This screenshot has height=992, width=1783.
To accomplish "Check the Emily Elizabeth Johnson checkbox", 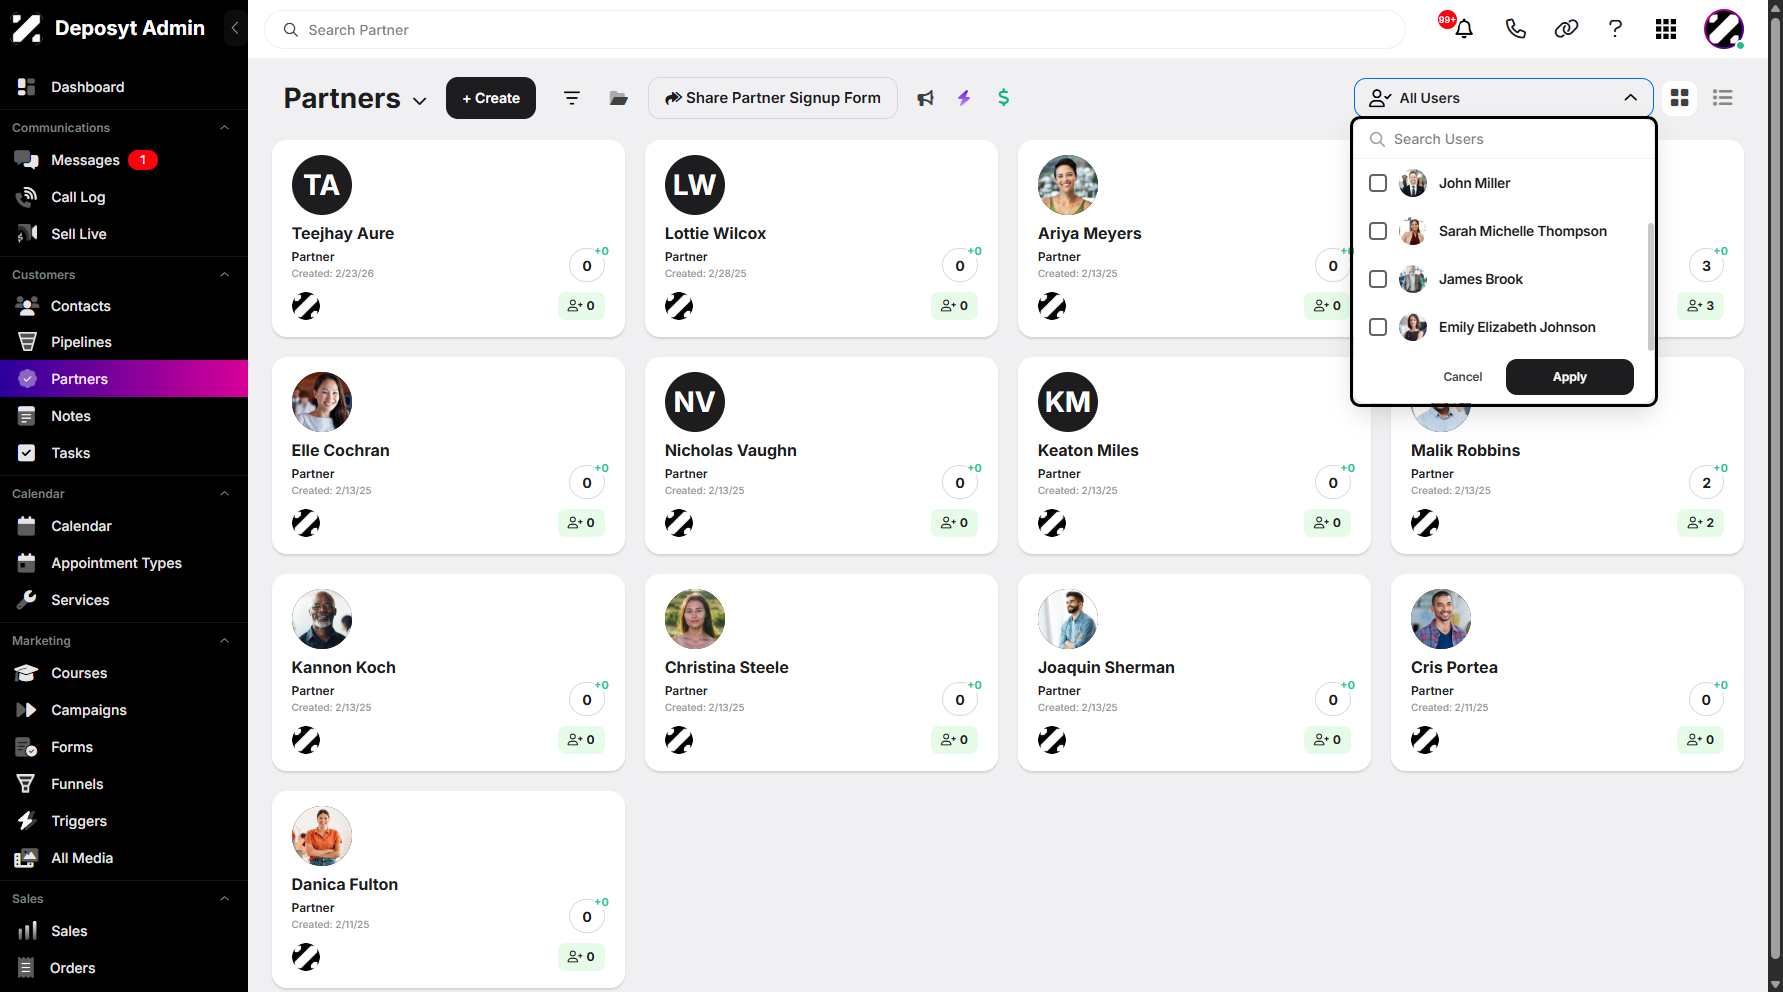I will coord(1378,327).
